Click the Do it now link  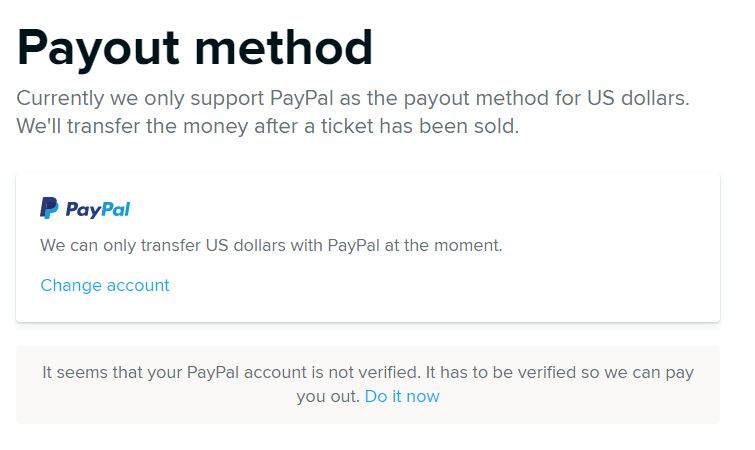pyautogui.click(x=402, y=396)
